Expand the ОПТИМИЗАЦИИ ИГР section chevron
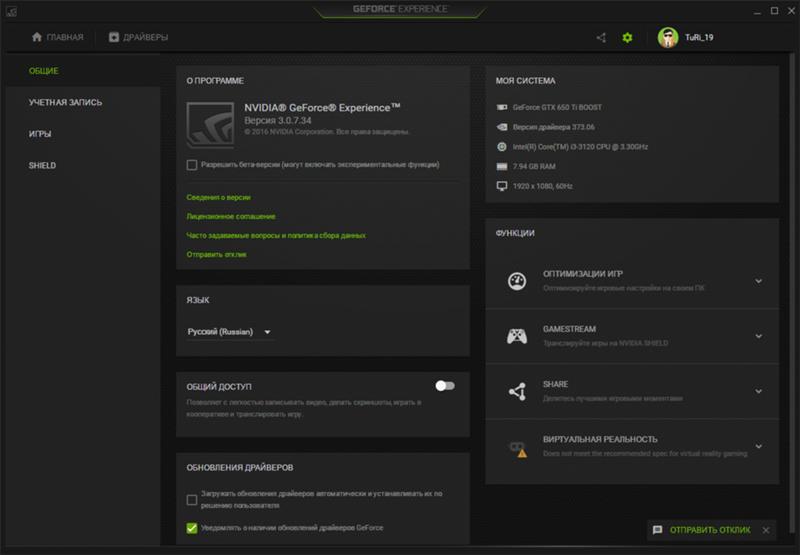Screen dimensions: 800x555 (759, 281)
